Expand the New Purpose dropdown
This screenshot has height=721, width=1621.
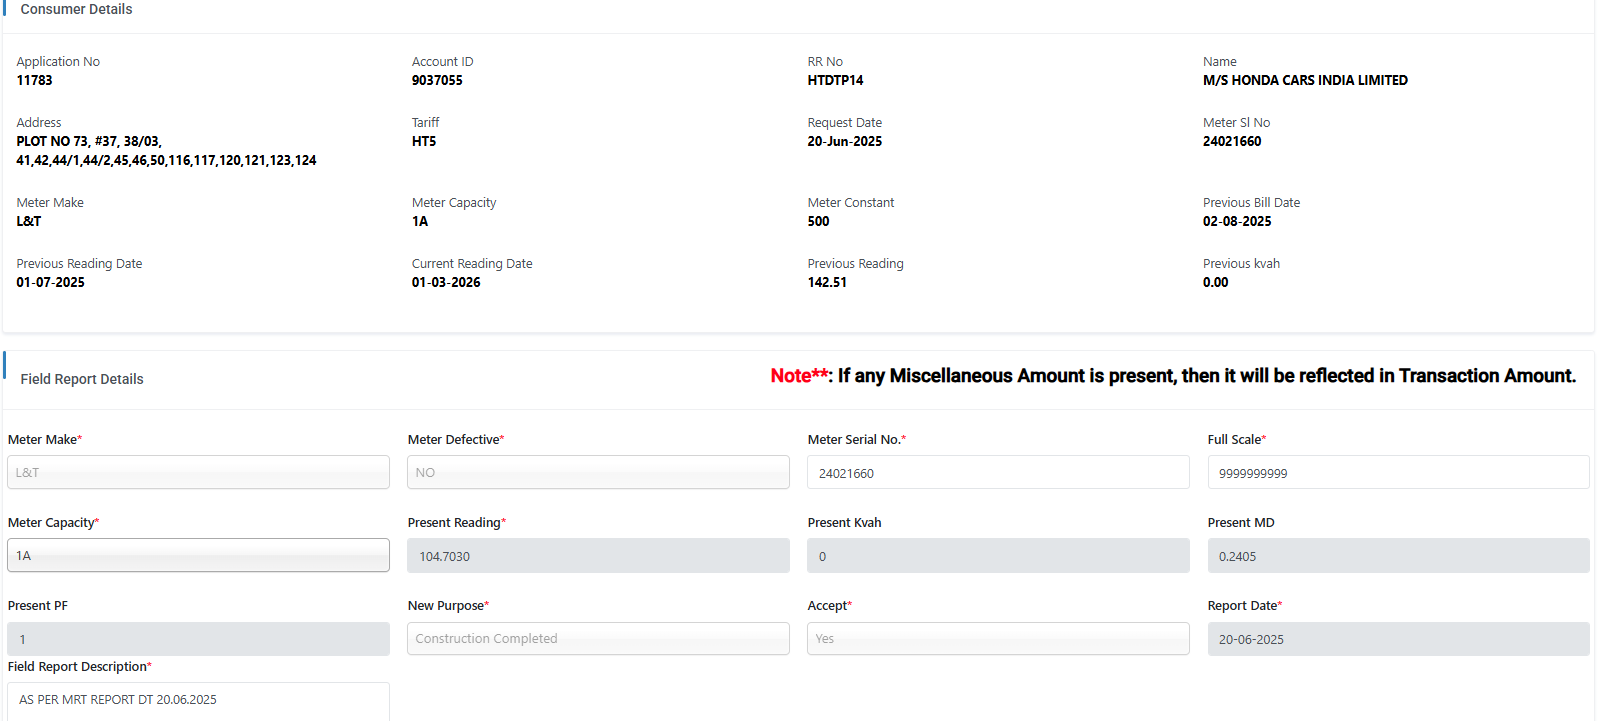pyautogui.click(x=598, y=638)
